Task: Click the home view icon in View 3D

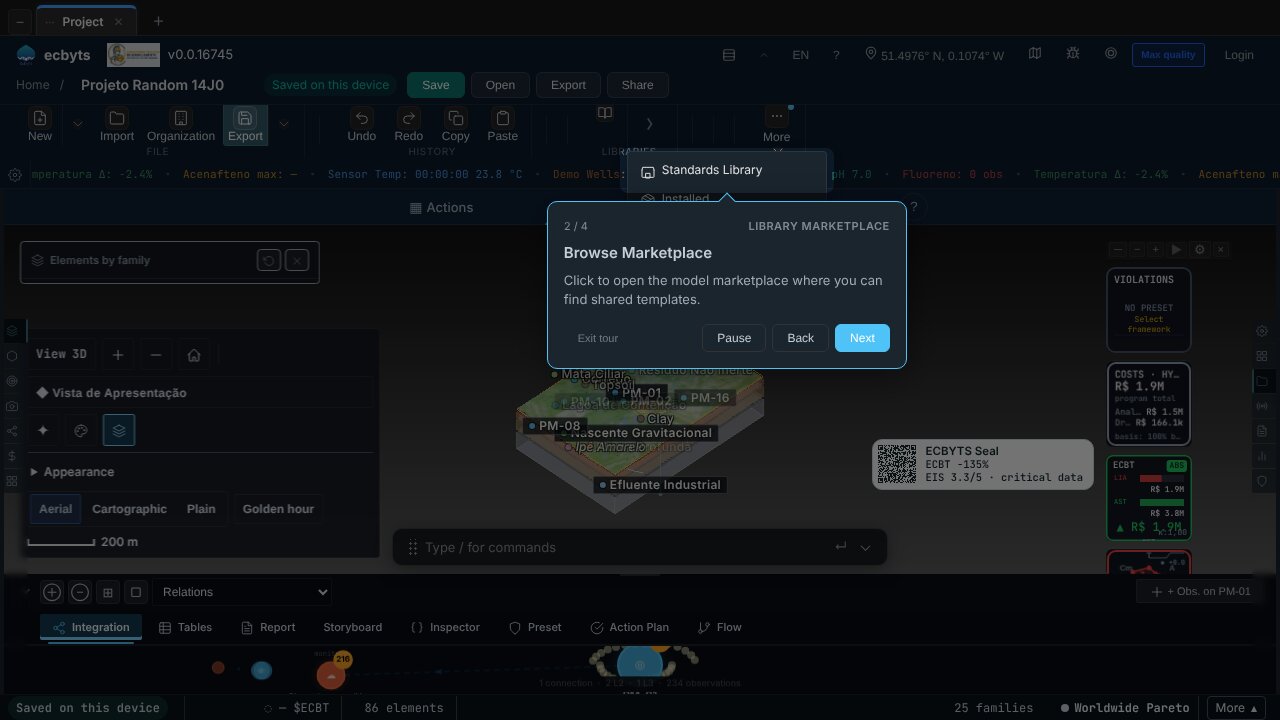Action: [194, 355]
